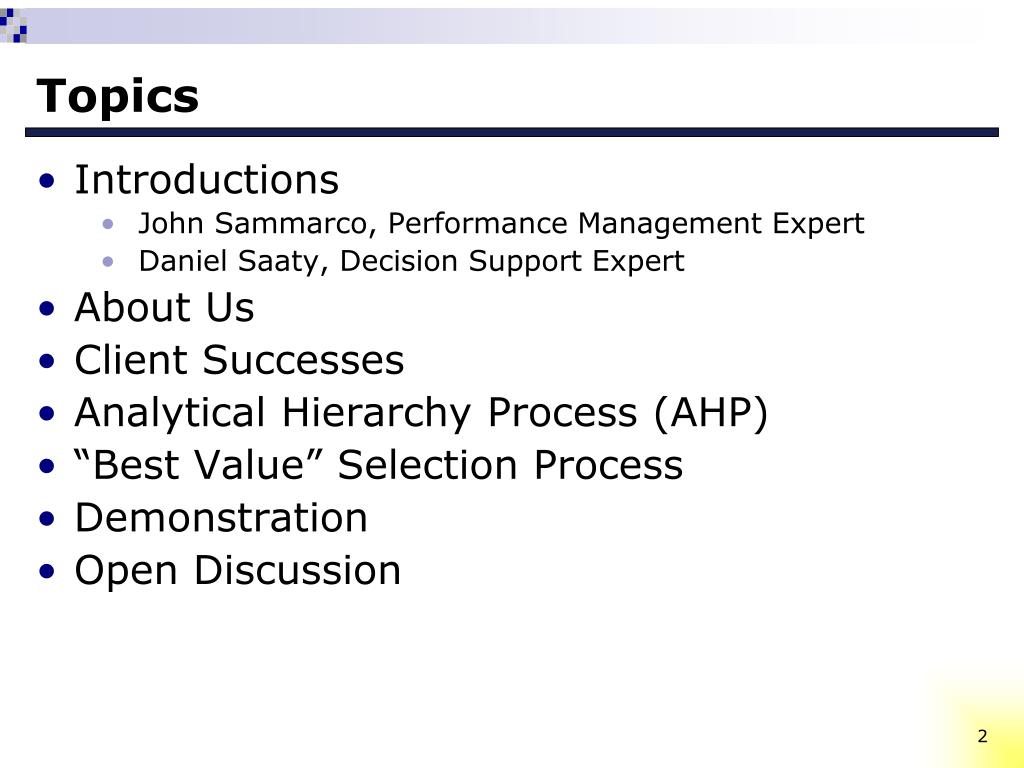Click the bullet dot beside Demonstration
Image resolution: width=1024 pixels, height=768 pixels.
(x=47, y=519)
